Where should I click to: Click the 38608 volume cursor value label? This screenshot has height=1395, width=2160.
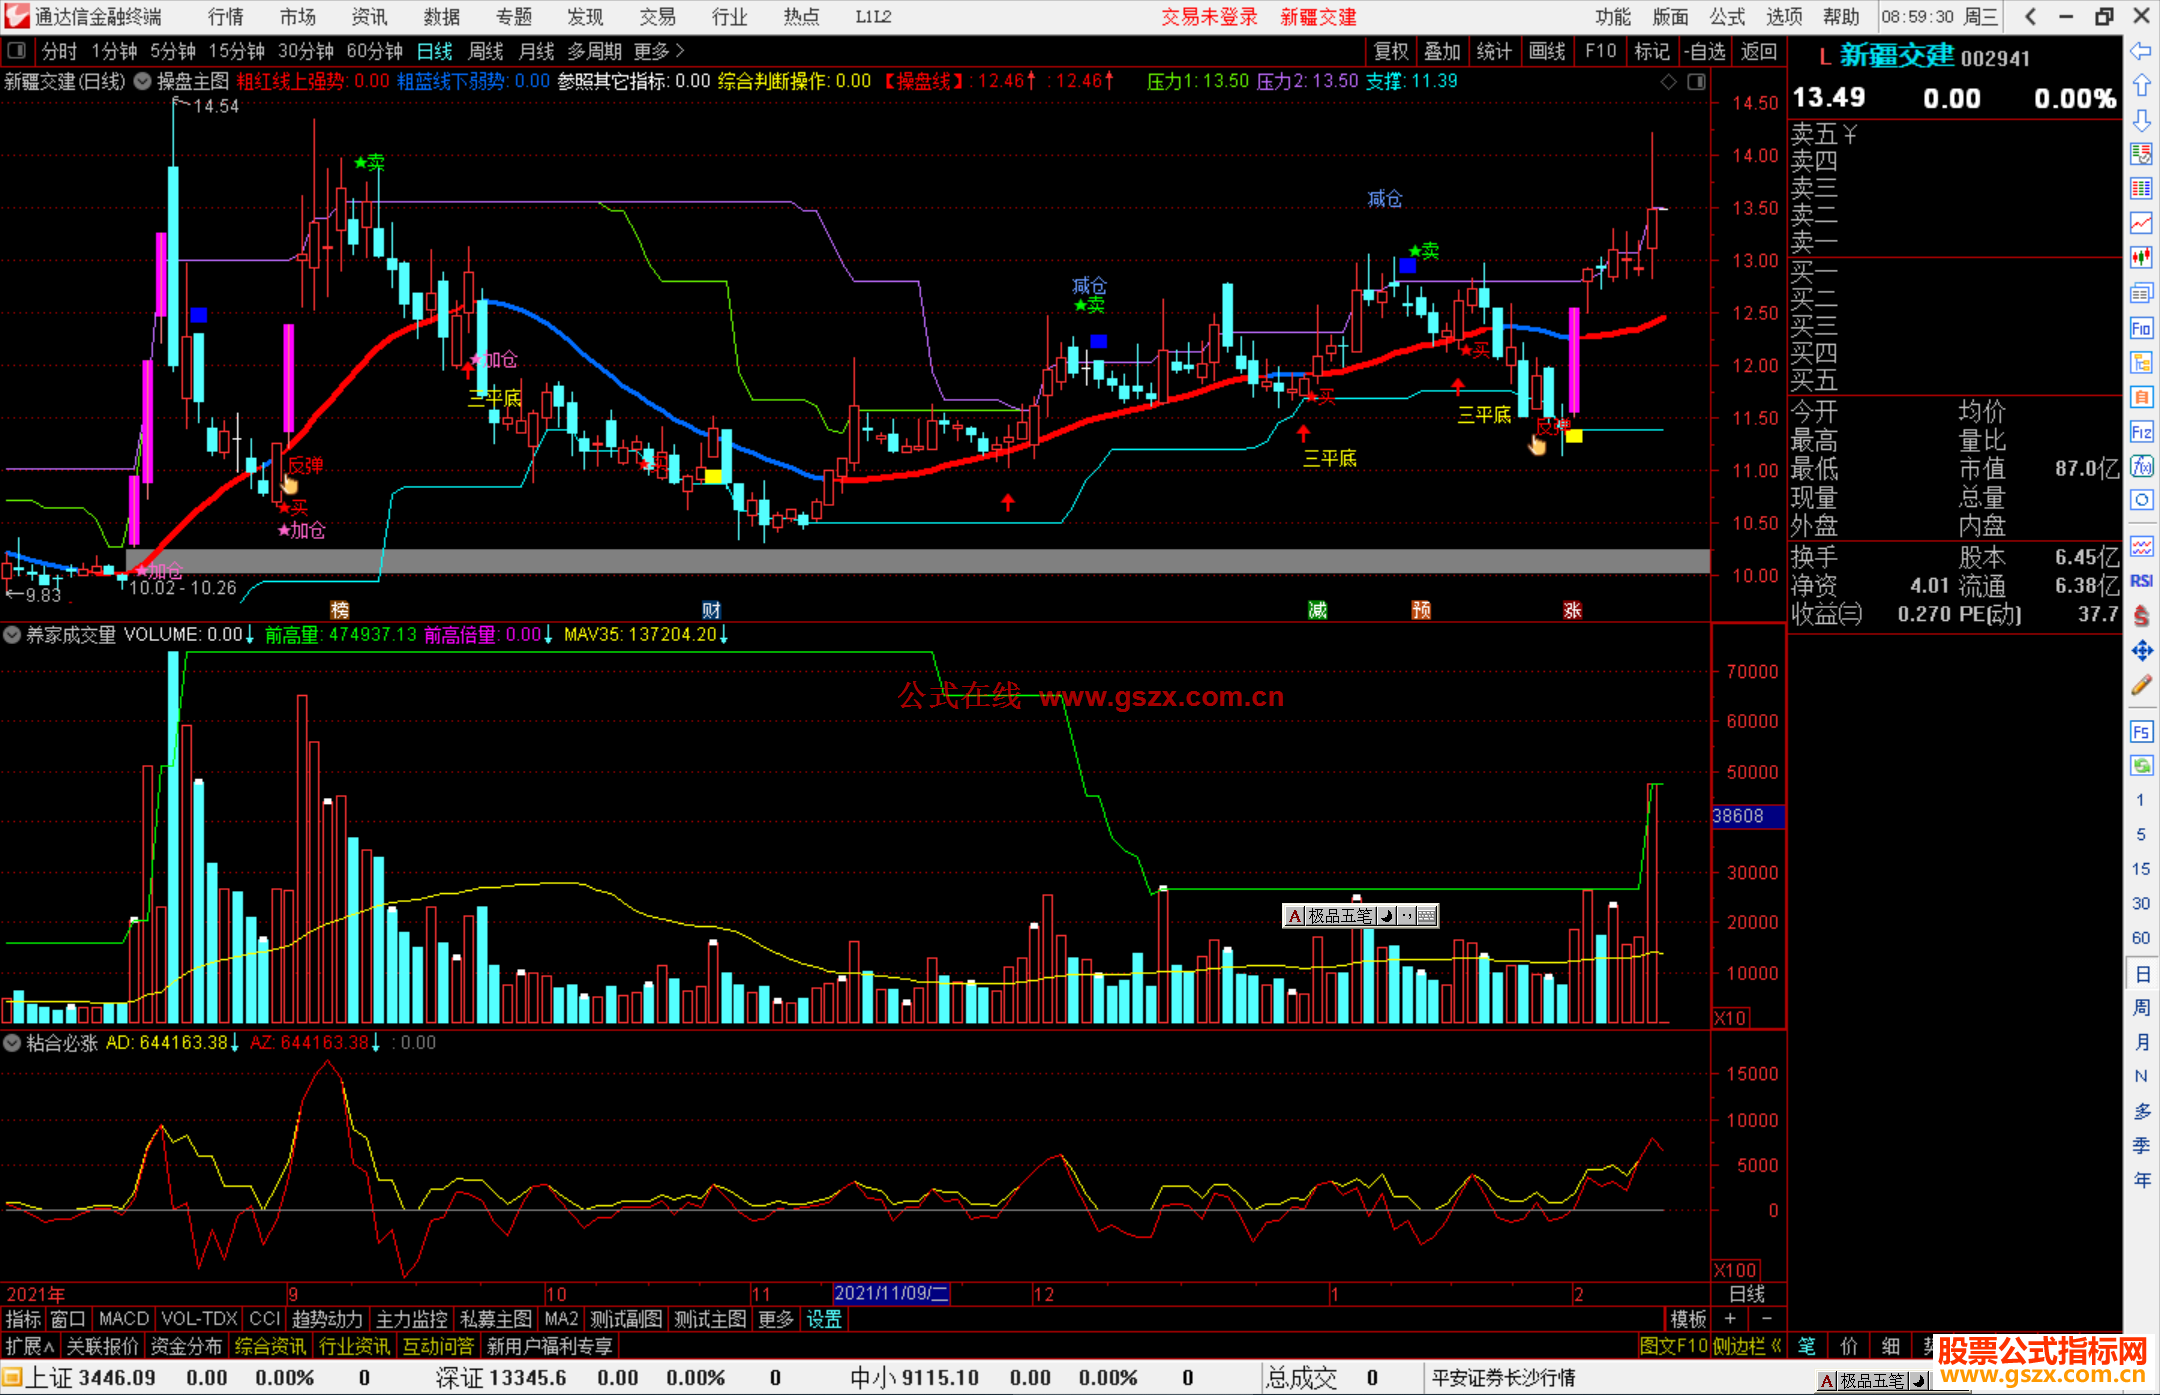[1748, 816]
